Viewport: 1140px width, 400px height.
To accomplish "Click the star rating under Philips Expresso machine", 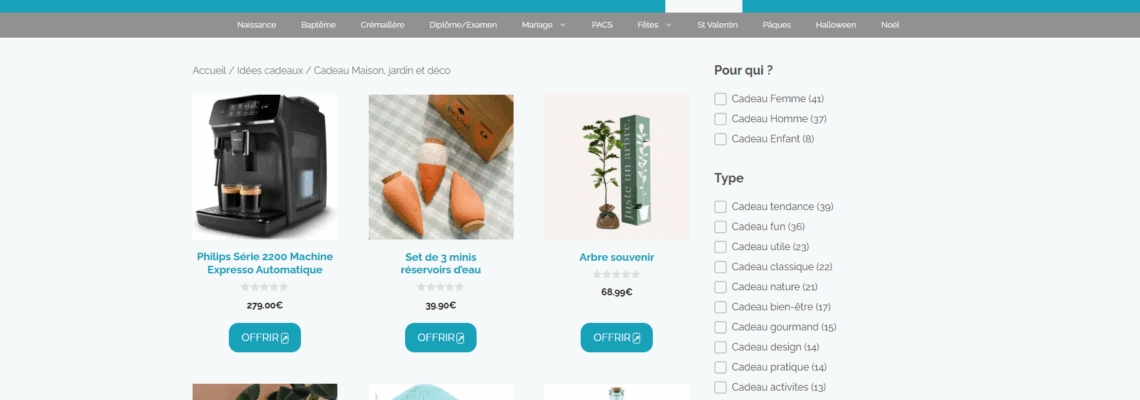I will point(265,287).
